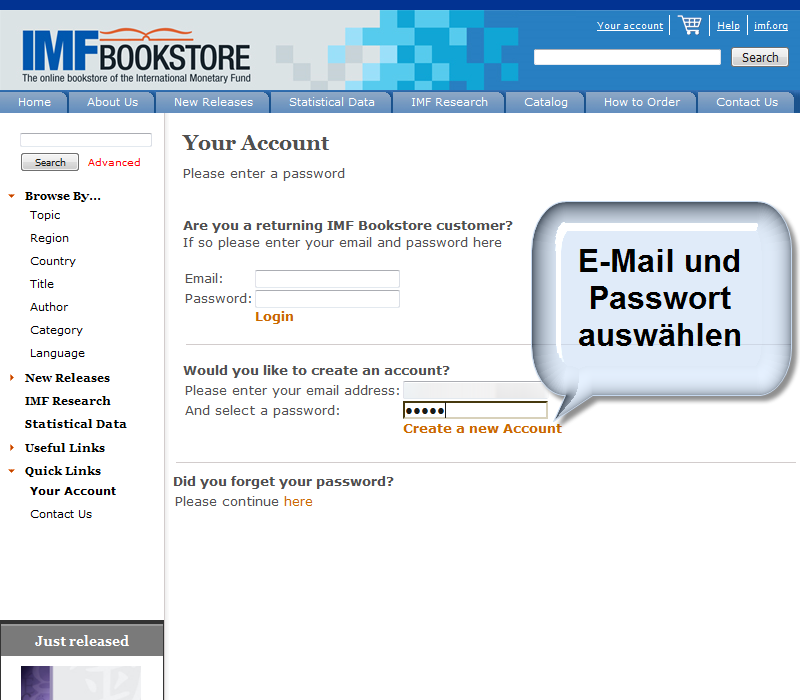Open the Statistical Data tab

pyautogui.click(x=331, y=102)
